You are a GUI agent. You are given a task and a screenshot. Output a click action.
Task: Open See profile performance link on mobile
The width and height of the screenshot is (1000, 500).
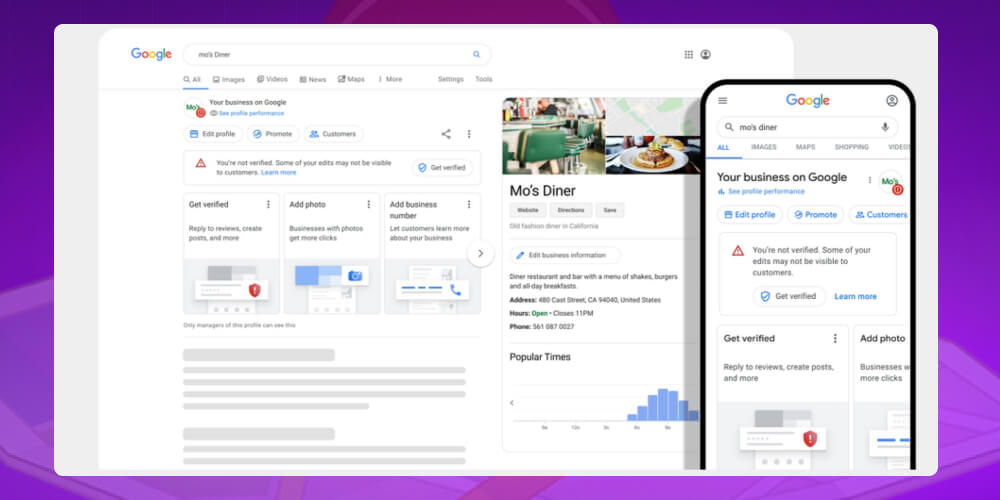click(766, 191)
